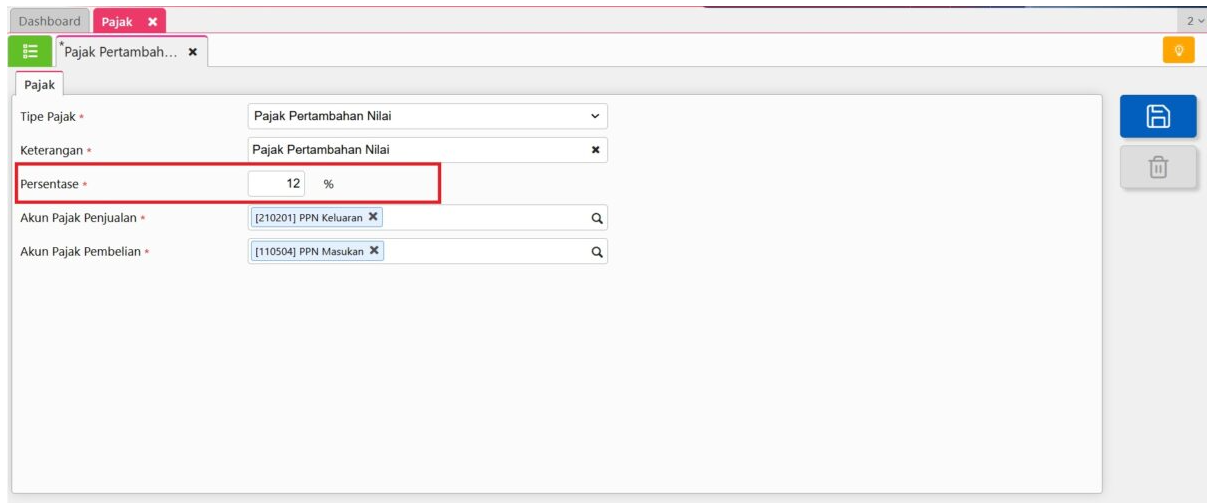This screenshot has width=1219, height=503.
Task: Click the Tipe Pajak label
Action: coord(48,117)
